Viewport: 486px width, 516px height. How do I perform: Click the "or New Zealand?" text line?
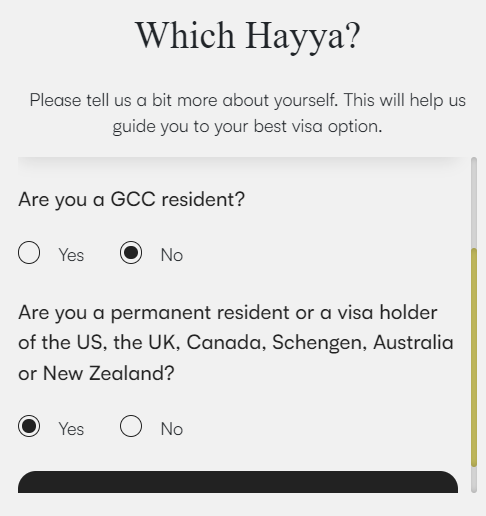(x=96, y=373)
